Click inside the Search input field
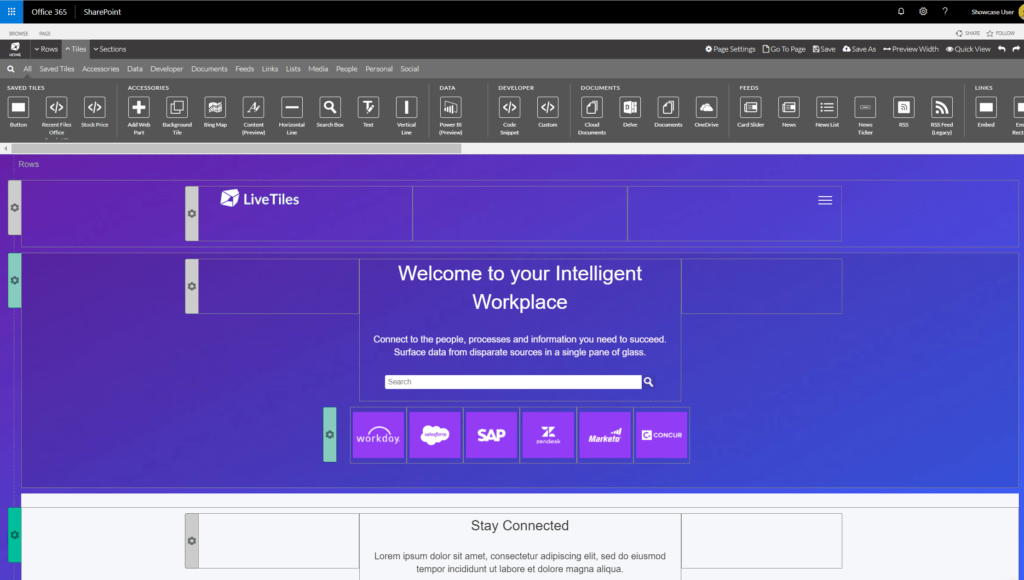Screen dimensions: 1024x580 click(513, 382)
